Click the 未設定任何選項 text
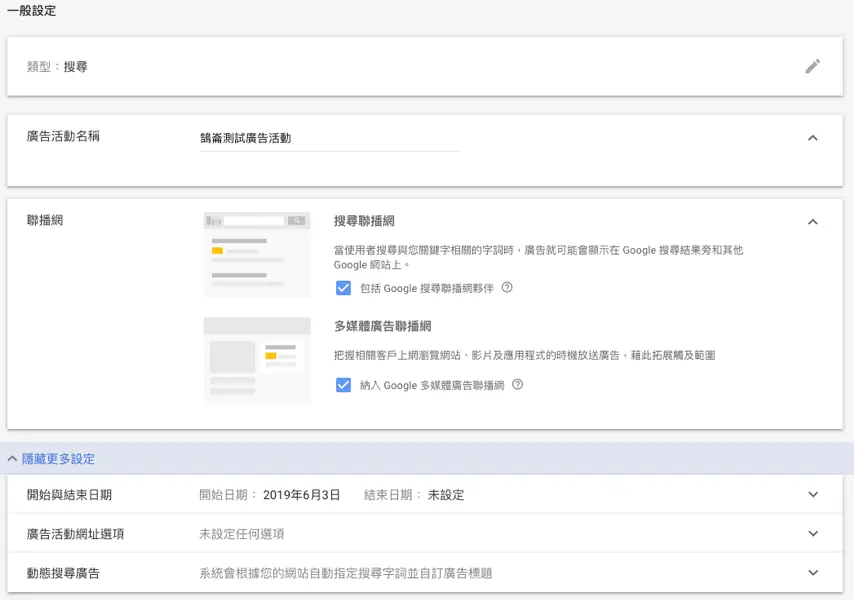 tap(241, 534)
